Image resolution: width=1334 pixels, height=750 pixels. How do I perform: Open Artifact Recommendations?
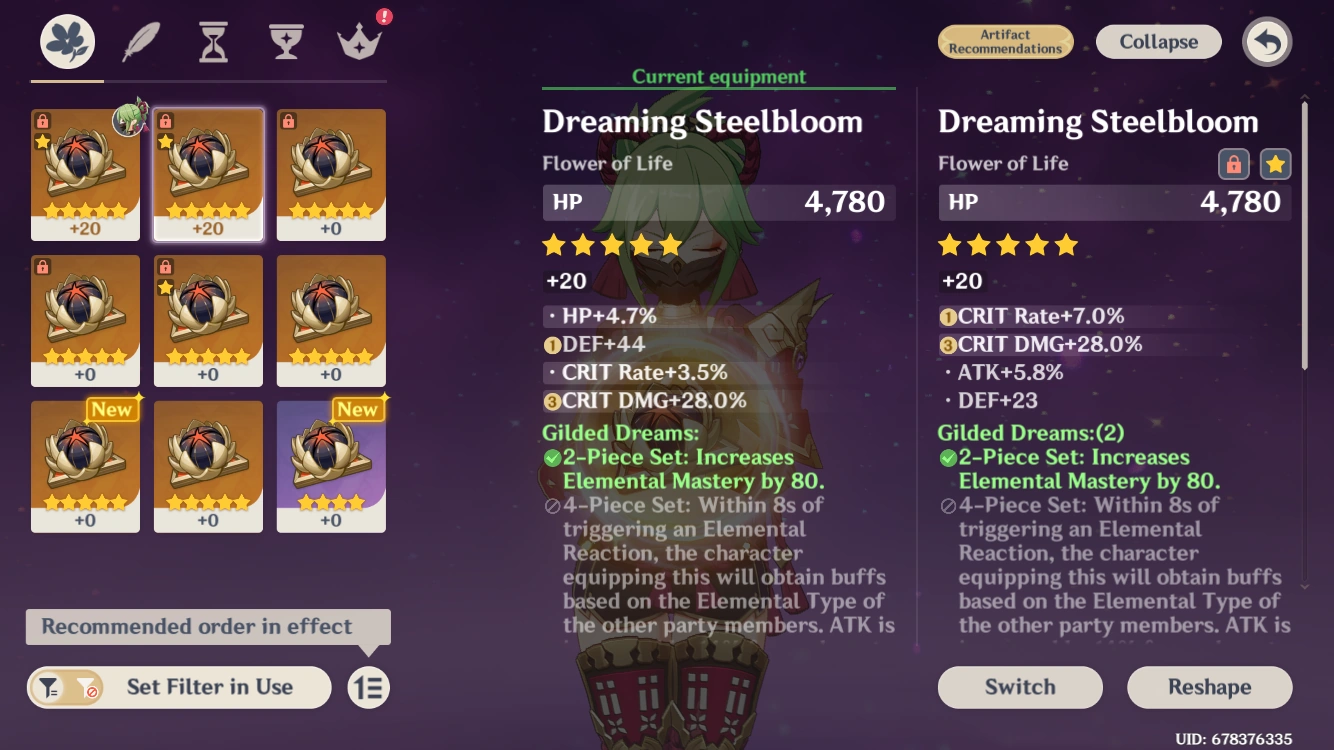1005,42
